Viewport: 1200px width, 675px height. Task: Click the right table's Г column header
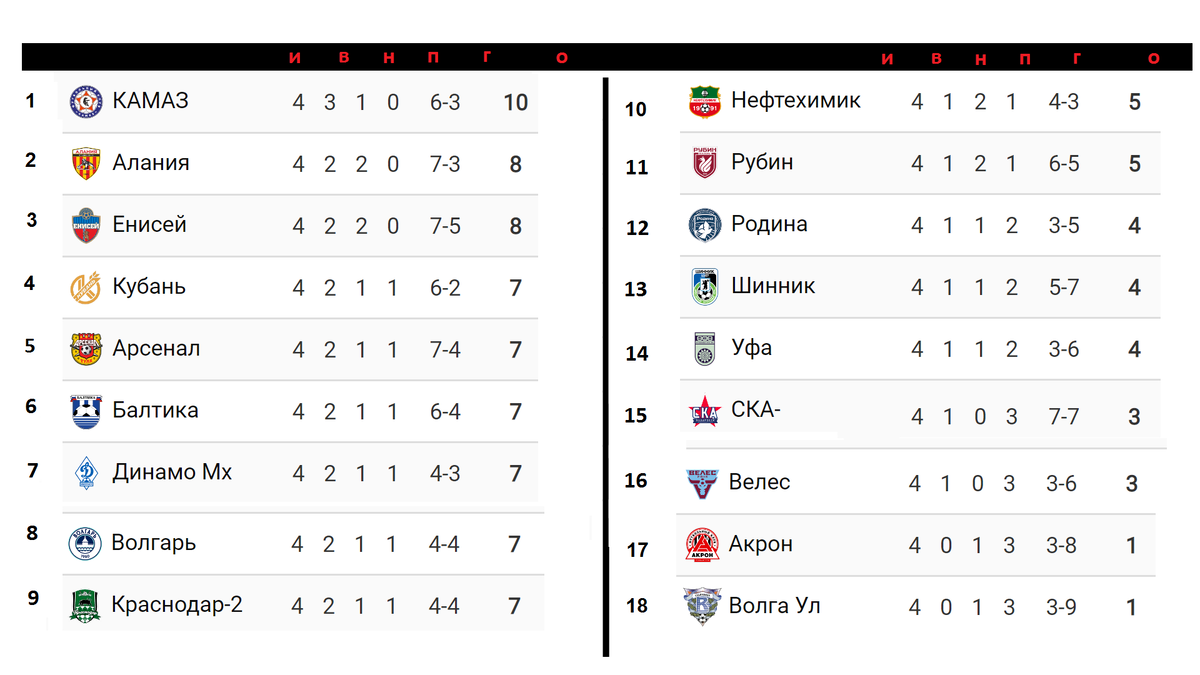pyautogui.click(x=1077, y=58)
